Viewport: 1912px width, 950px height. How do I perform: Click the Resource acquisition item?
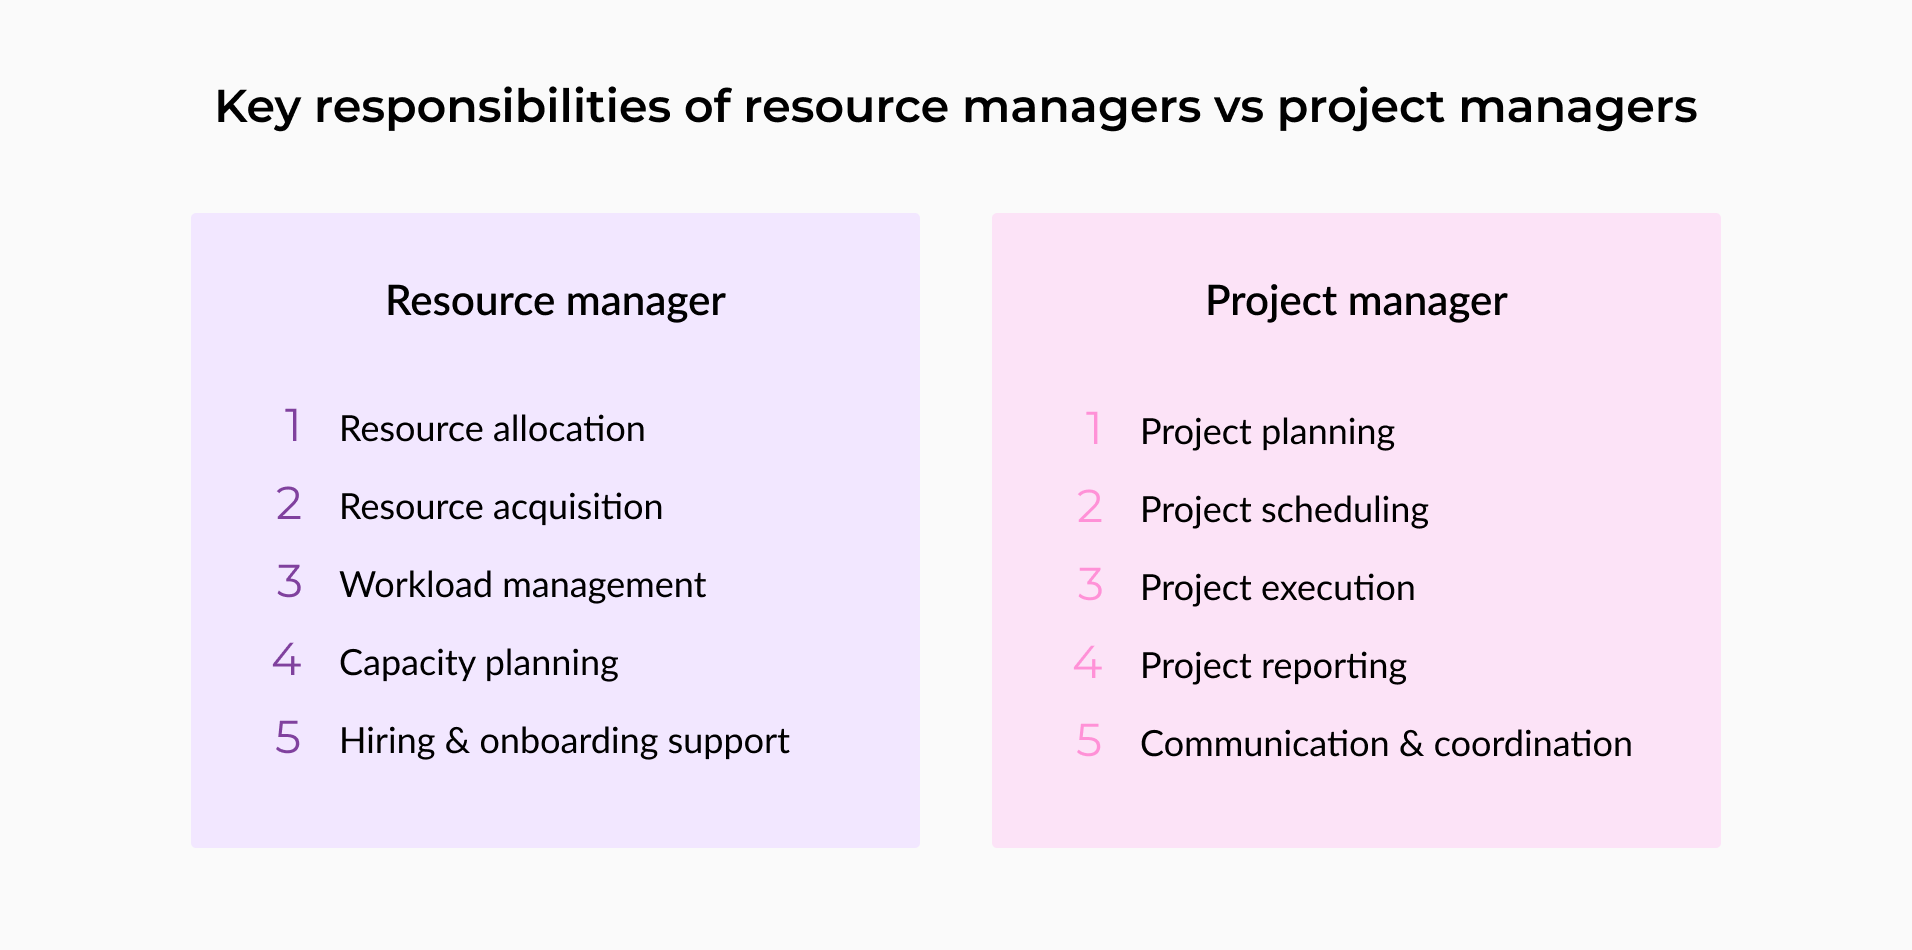click(501, 507)
